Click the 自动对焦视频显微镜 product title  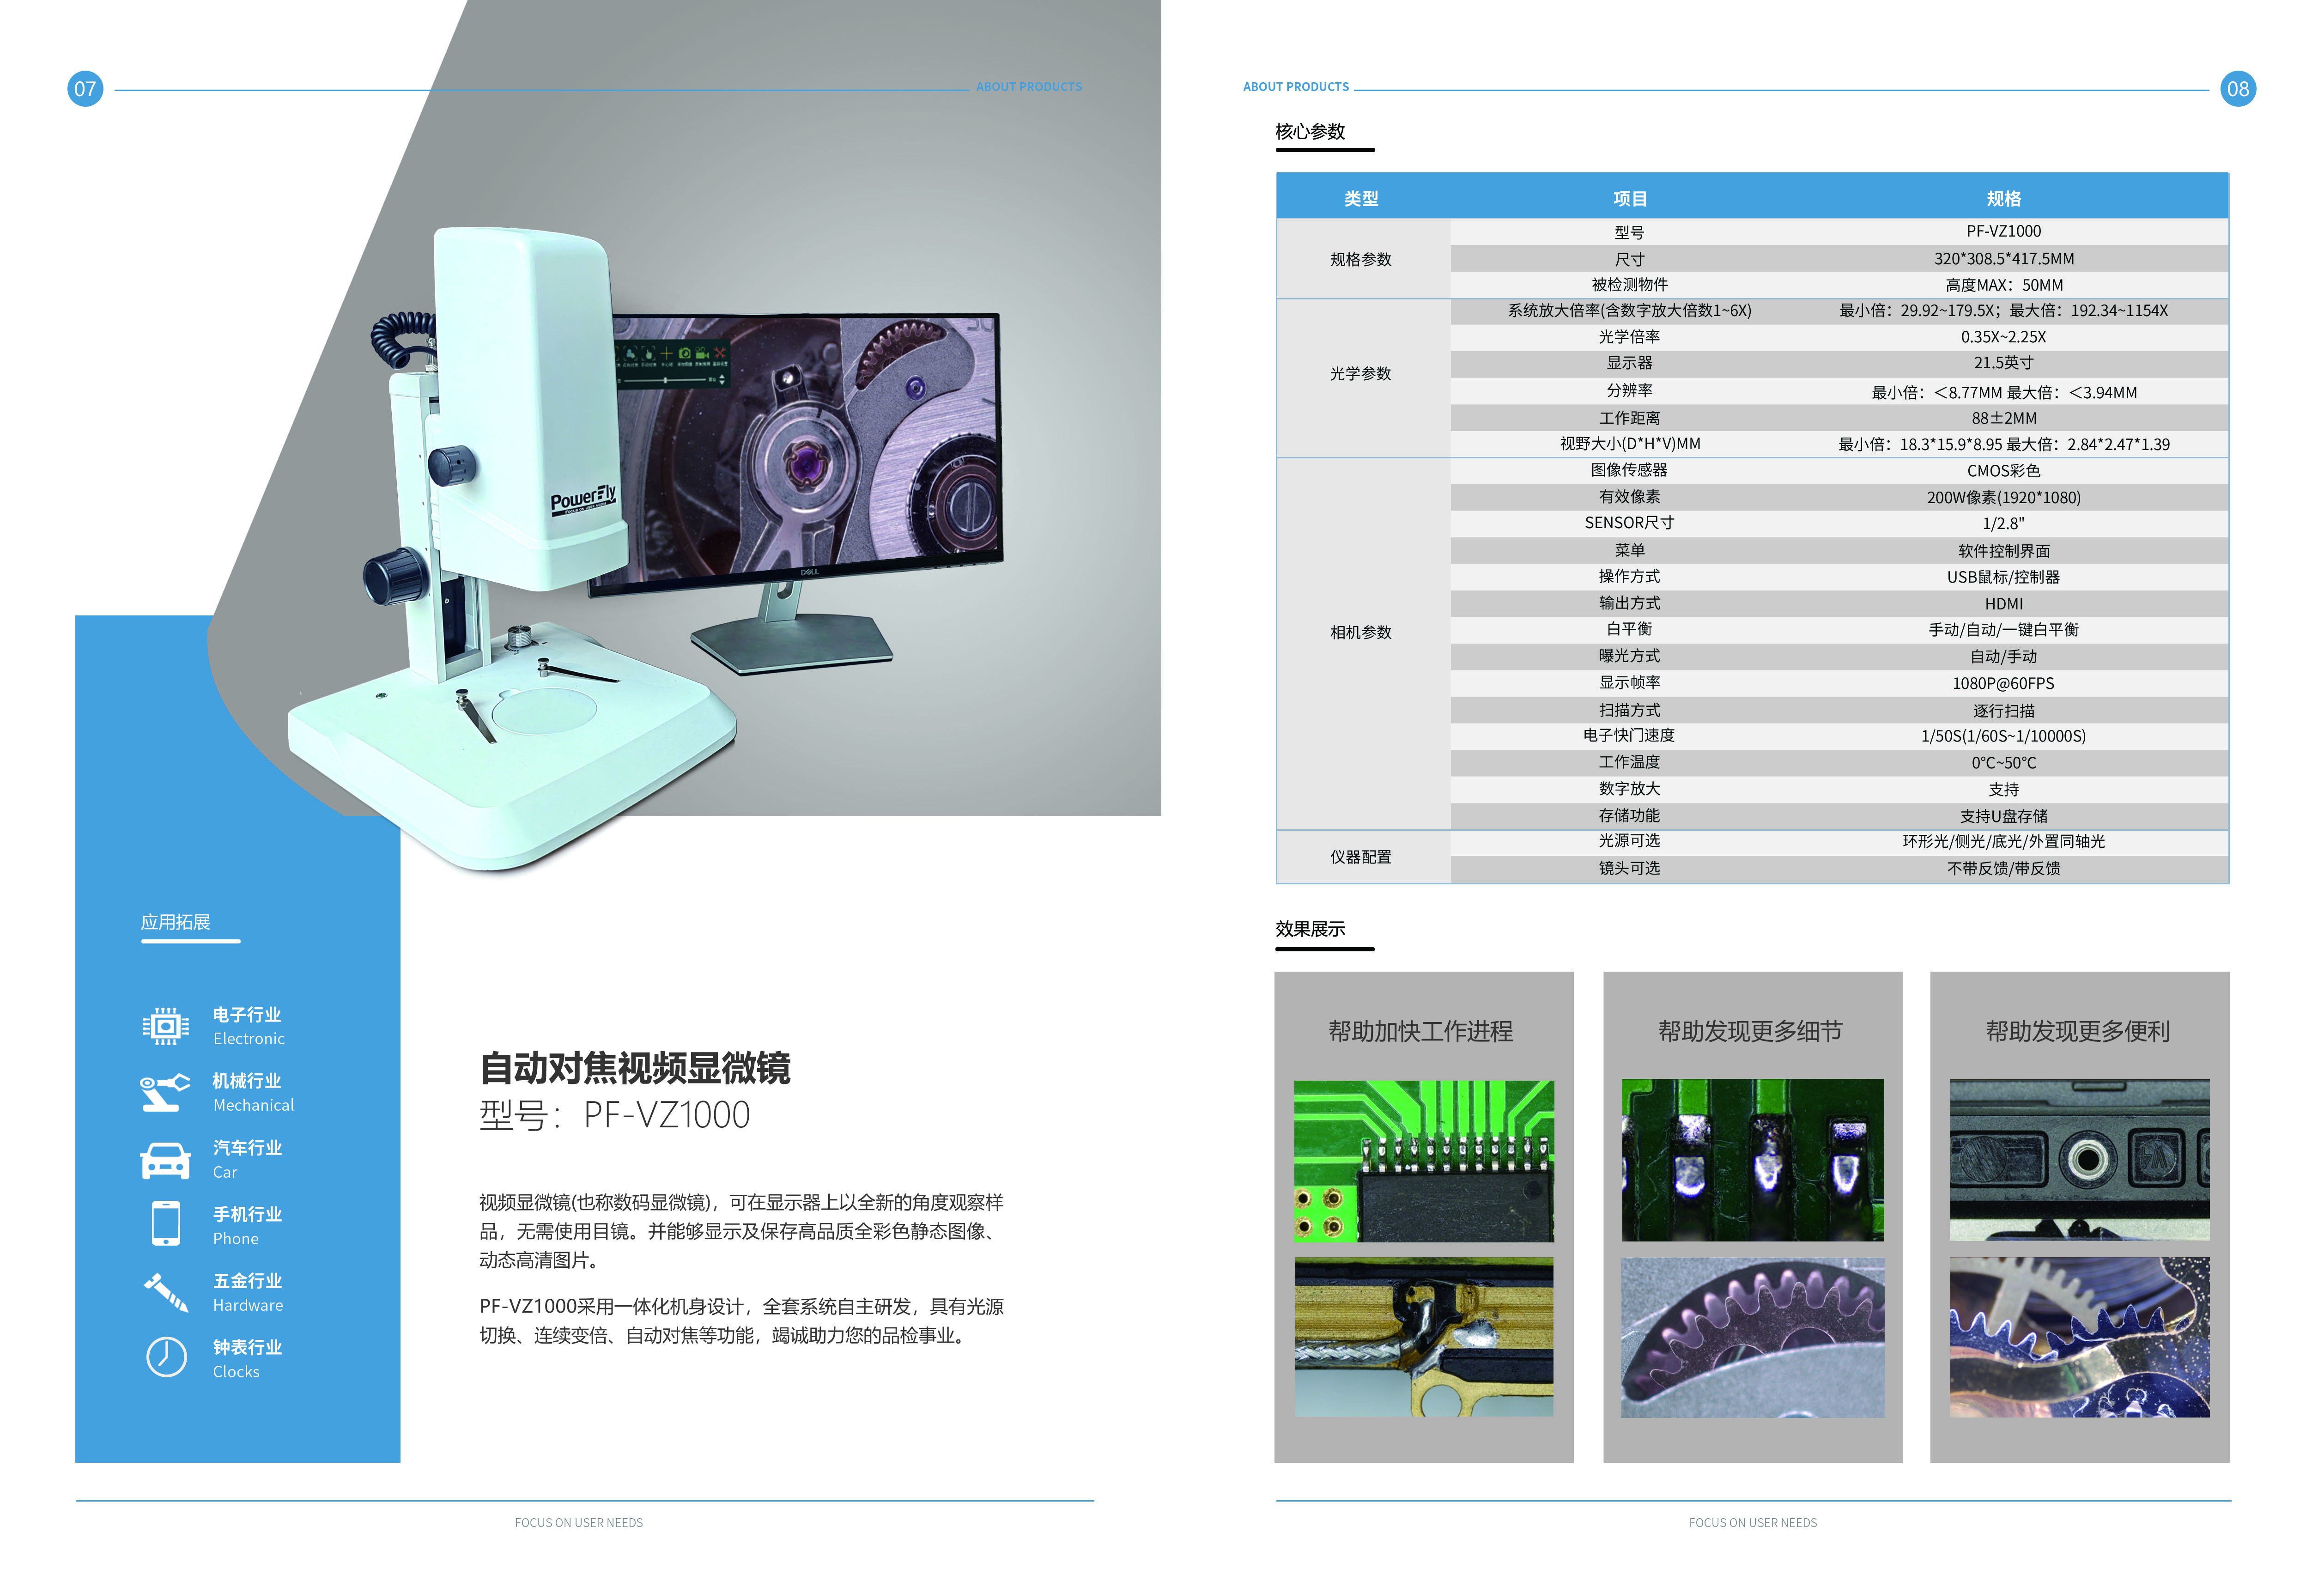[x=635, y=1068]
